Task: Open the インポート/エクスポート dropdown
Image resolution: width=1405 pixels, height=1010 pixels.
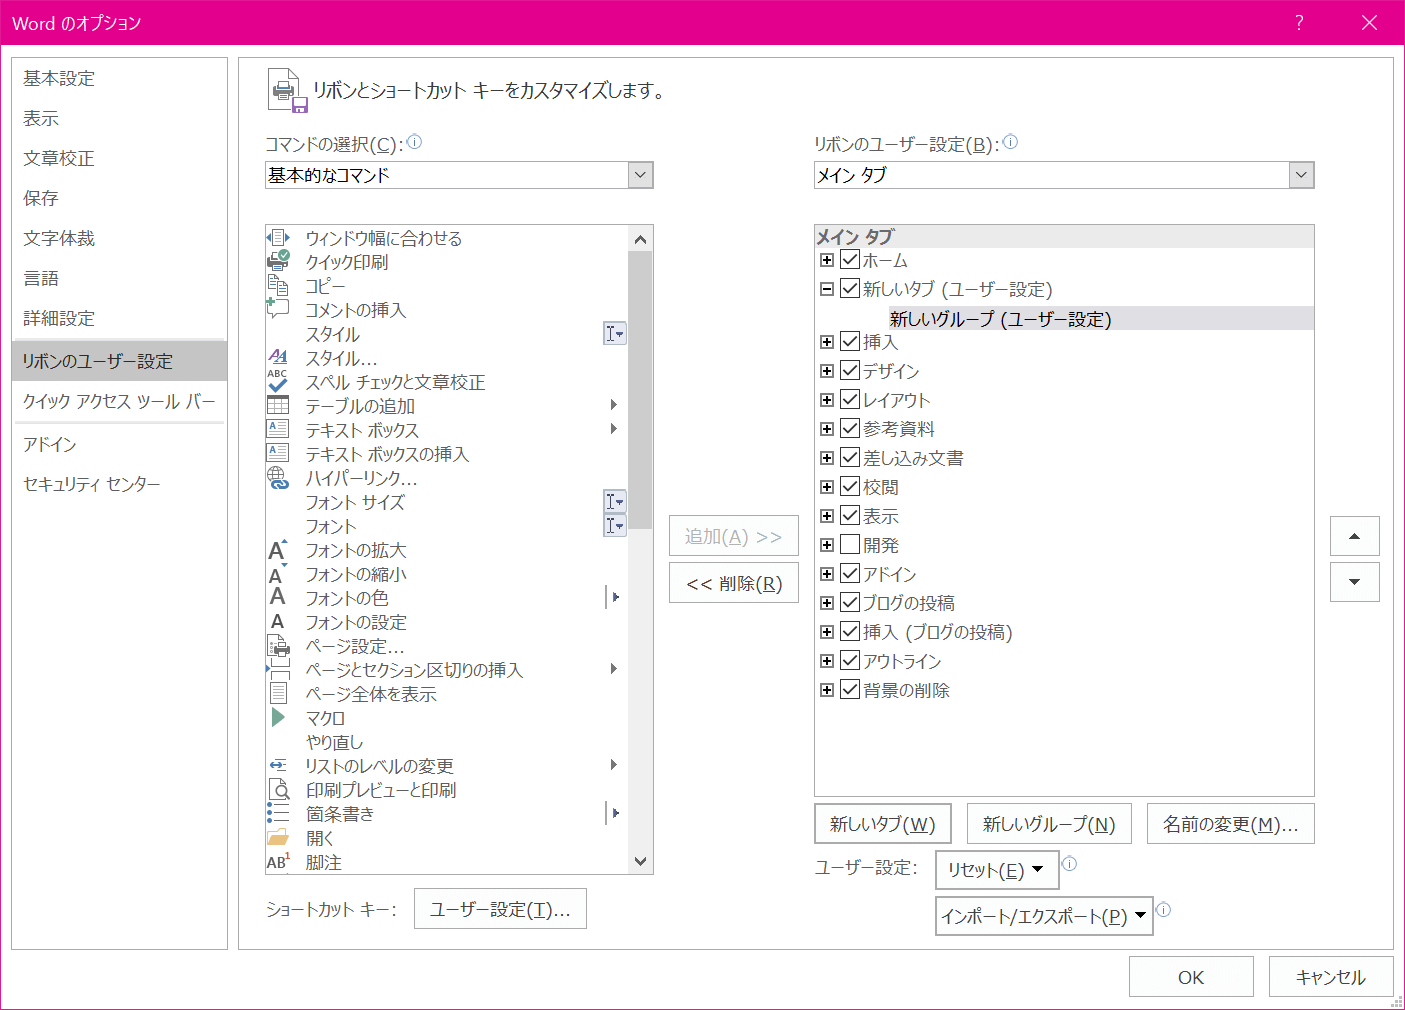Action: [x=1044, y=916]
